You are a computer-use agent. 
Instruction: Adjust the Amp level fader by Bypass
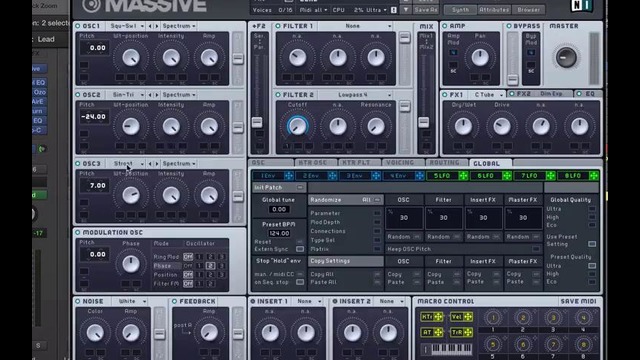(513, 80)
